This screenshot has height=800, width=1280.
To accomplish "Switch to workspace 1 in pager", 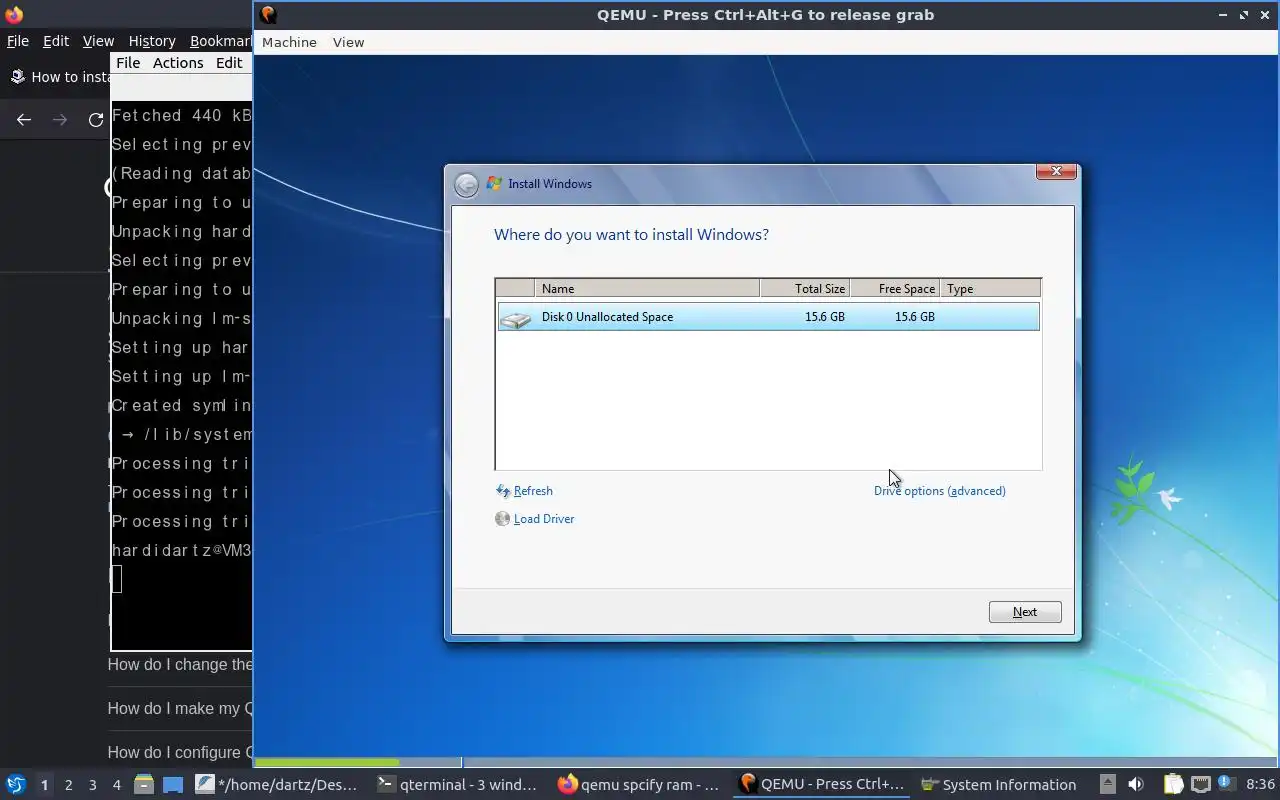I will tap(44, 785).
